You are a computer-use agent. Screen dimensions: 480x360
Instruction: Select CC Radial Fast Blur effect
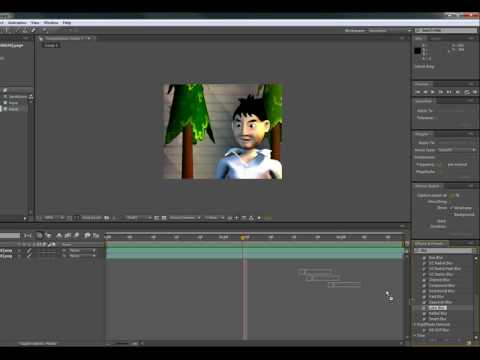point(444,269)
